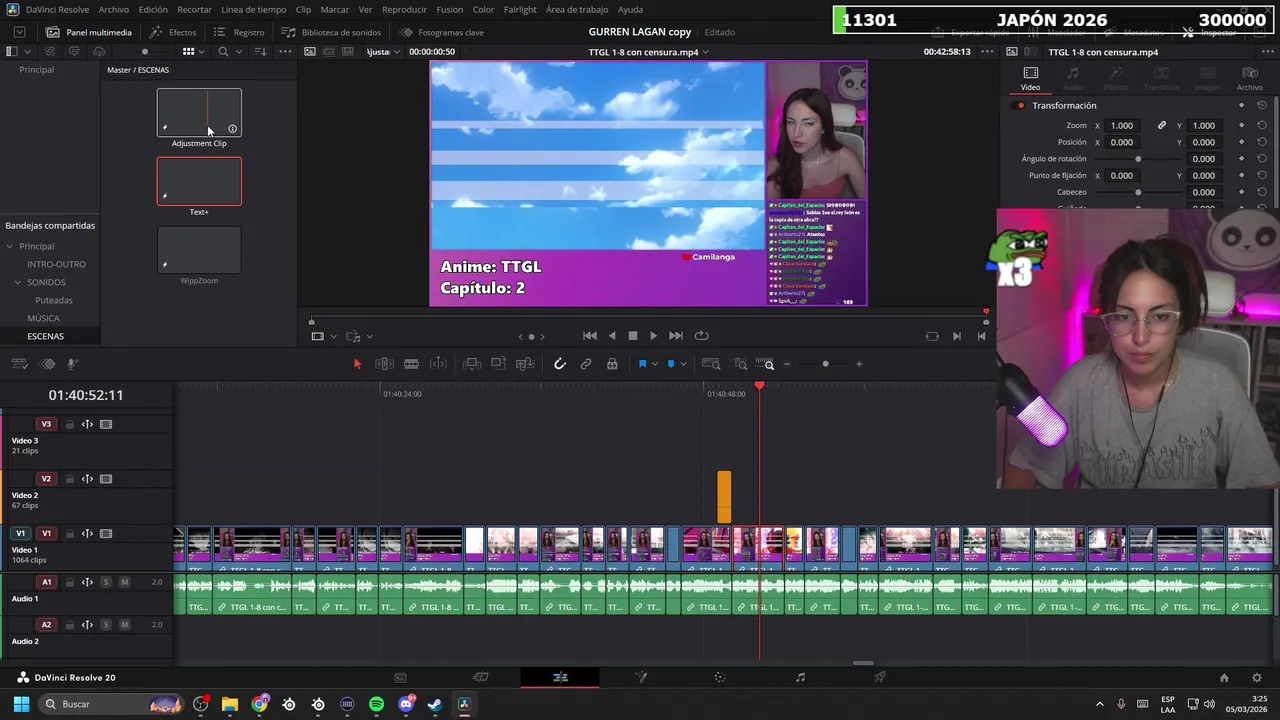Click the timeline zoom-to-fit icon
The height and width of the screenshot is (720, 1280).
[x=711, y=364]
